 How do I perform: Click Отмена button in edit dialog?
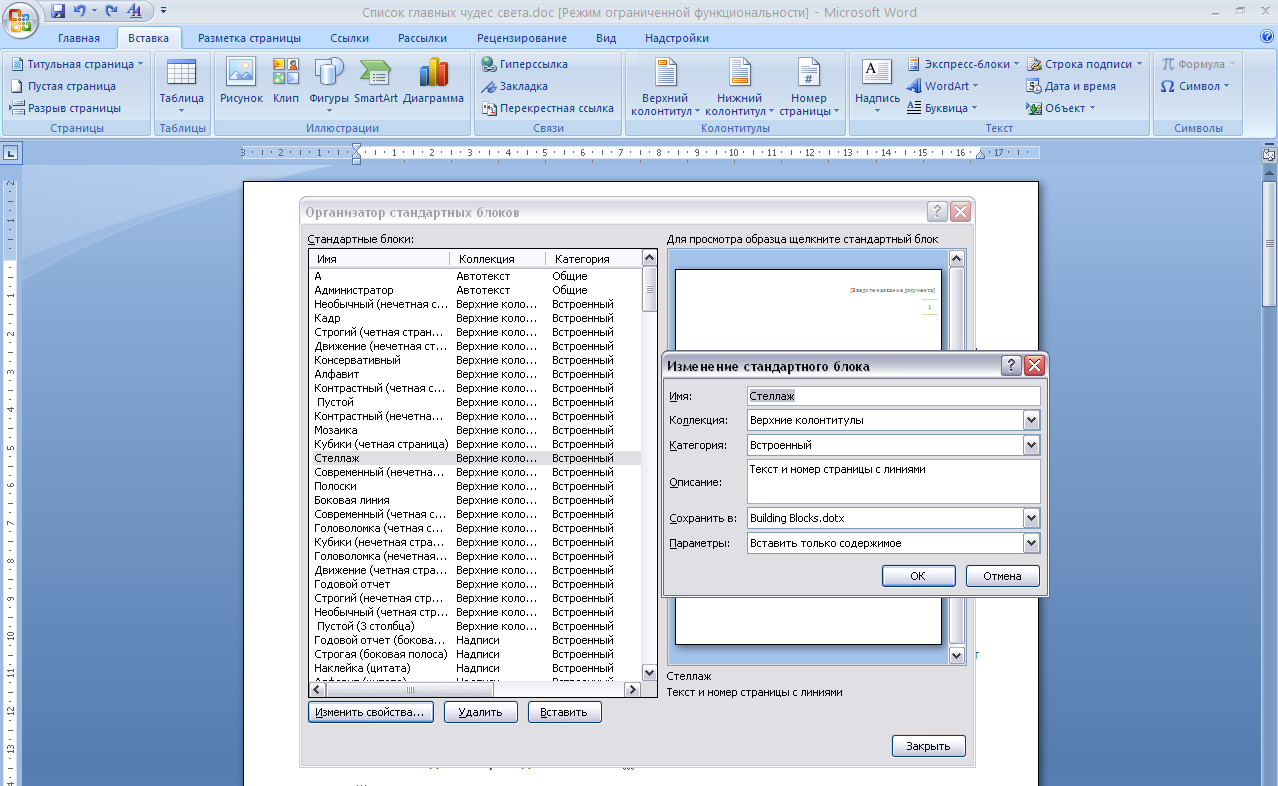pos(1002,576)
